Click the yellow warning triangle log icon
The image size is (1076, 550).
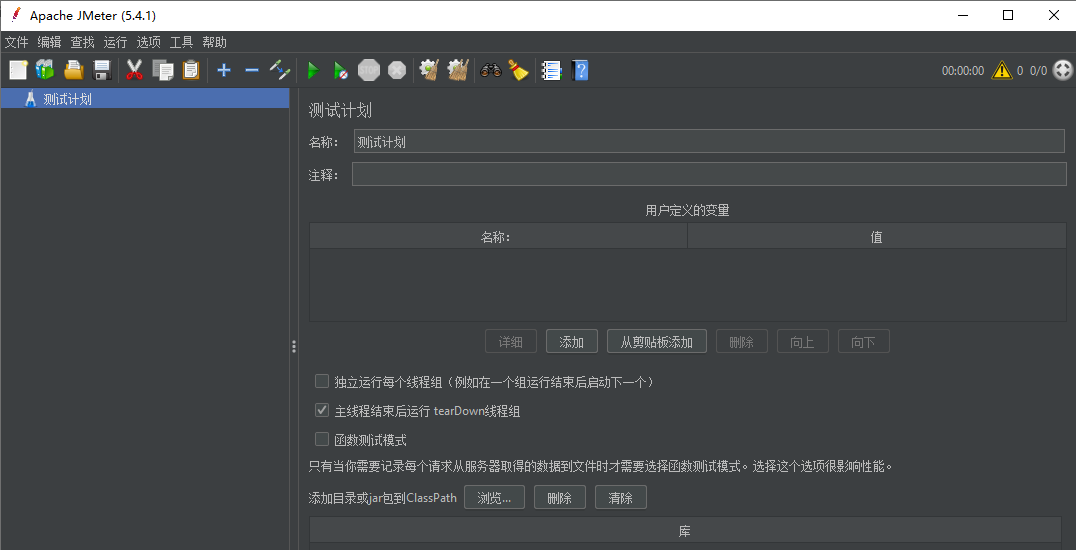click(x=1001, y=70)
